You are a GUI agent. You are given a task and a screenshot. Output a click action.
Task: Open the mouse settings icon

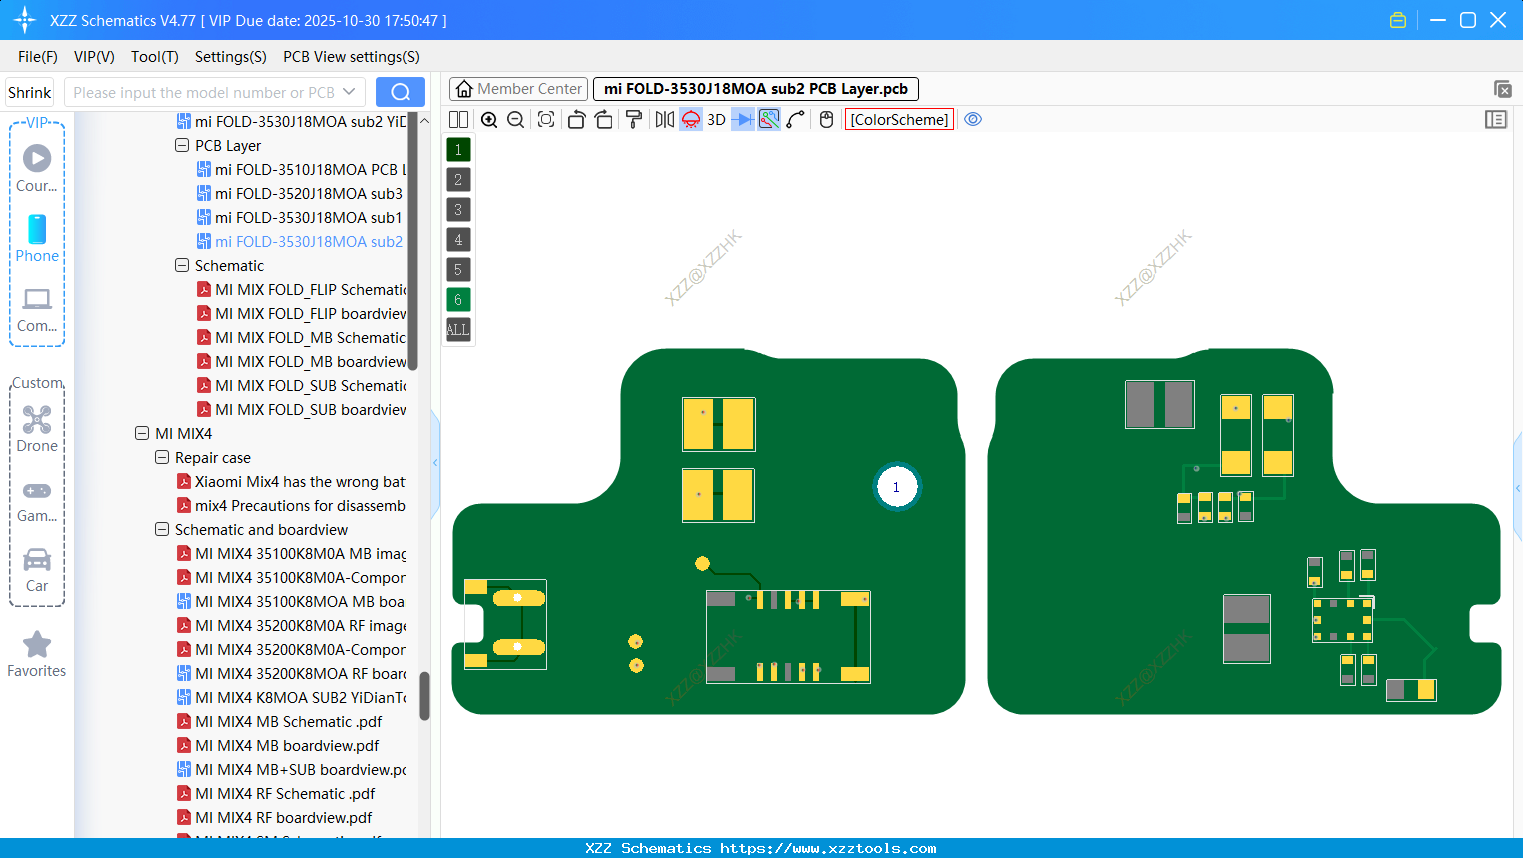[x=826, y=119]
